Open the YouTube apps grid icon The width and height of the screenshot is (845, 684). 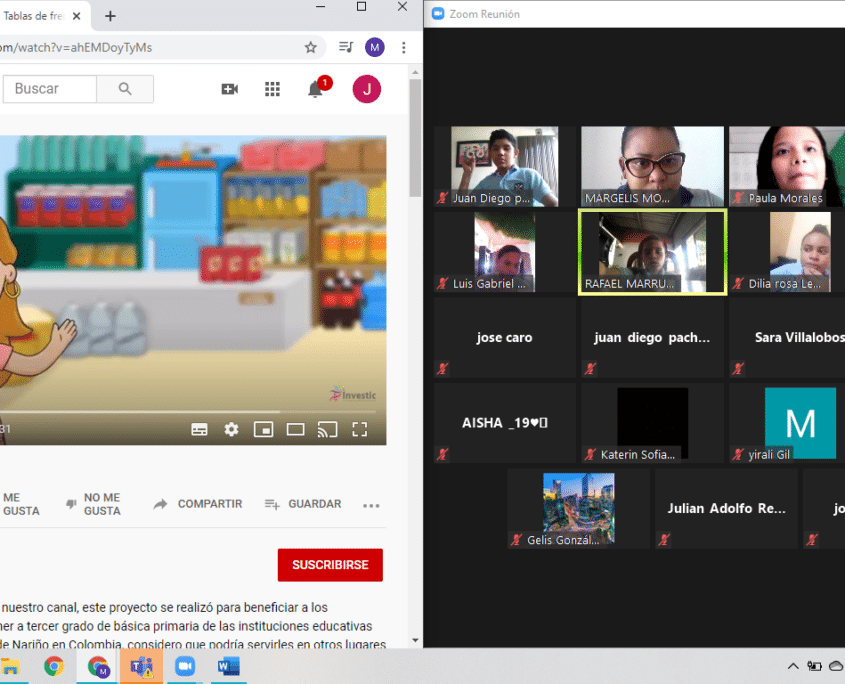(272, 89)
